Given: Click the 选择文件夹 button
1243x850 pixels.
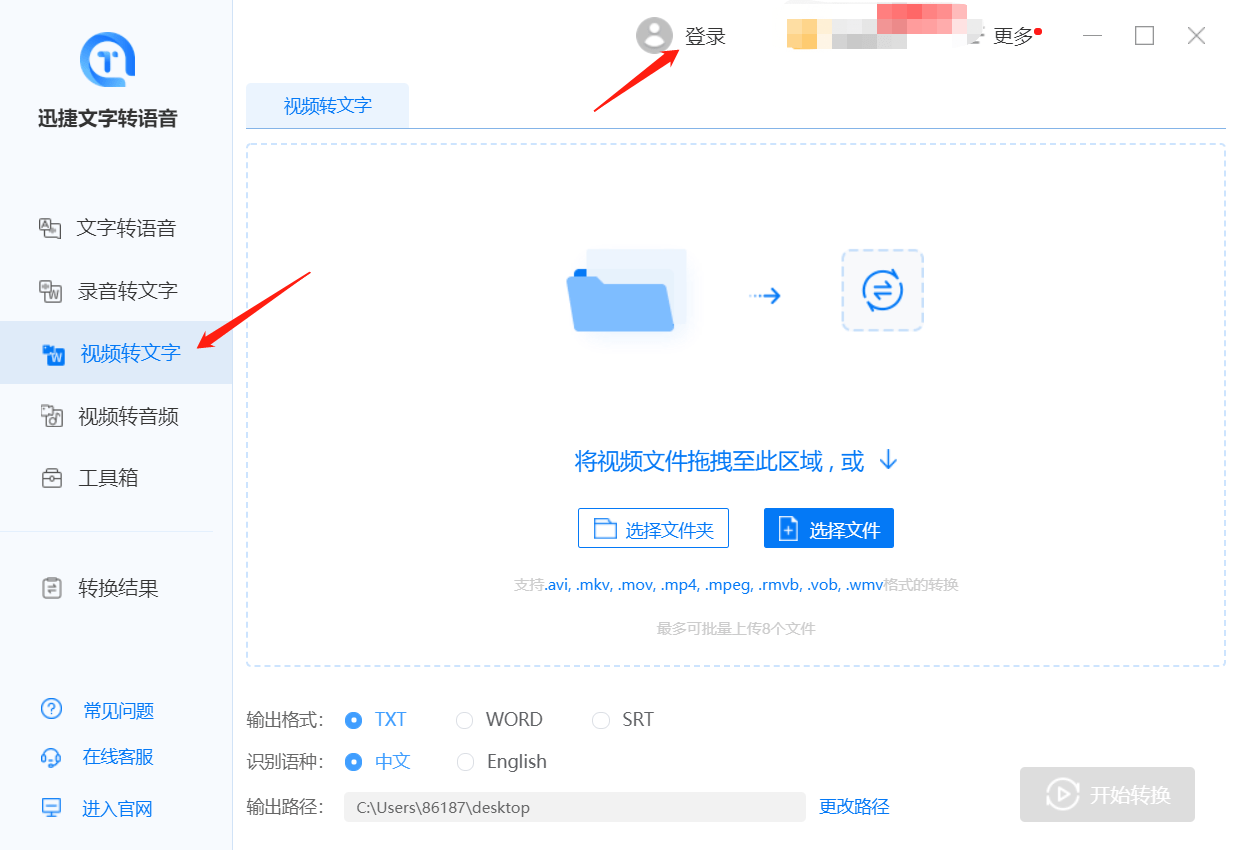Looking at the screenshot, I should pyautogui.click(x=653, y=529).
